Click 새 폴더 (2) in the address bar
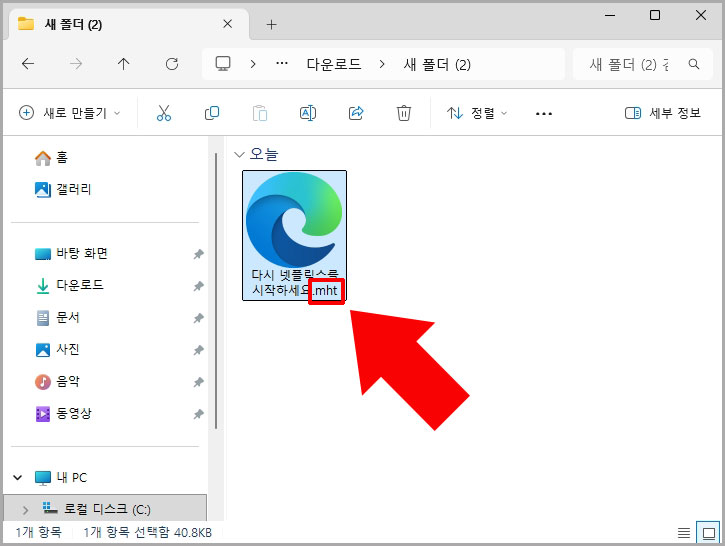Viewport: 725px width, 546px height. [x=437, y=64]
